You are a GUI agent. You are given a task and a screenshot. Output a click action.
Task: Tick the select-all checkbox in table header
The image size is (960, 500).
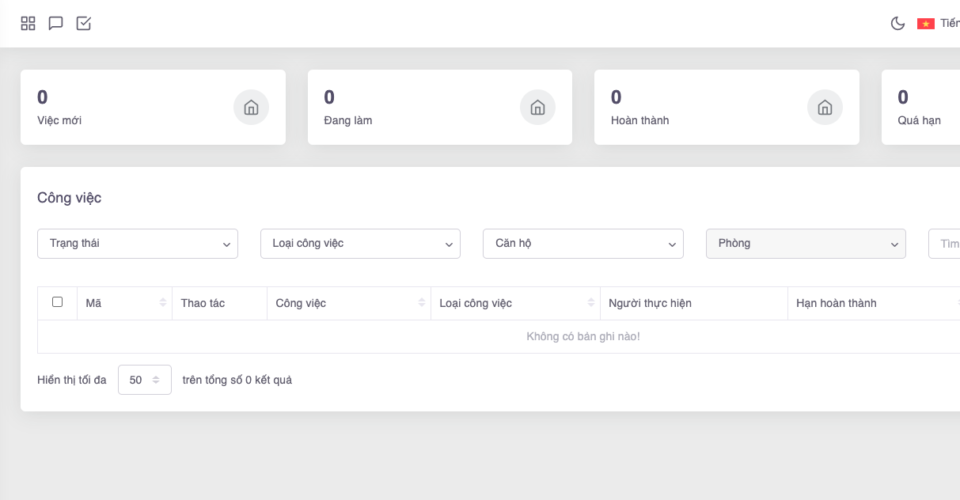57,302
